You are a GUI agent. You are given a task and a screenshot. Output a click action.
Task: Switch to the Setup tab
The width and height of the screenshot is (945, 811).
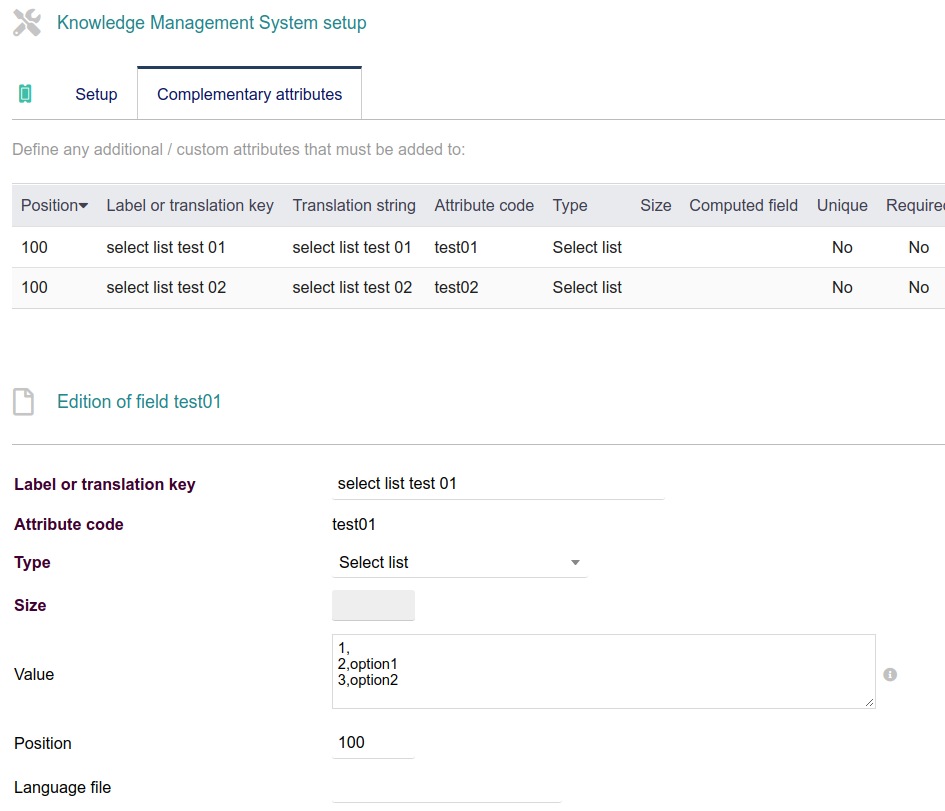[x=95, y=93]
